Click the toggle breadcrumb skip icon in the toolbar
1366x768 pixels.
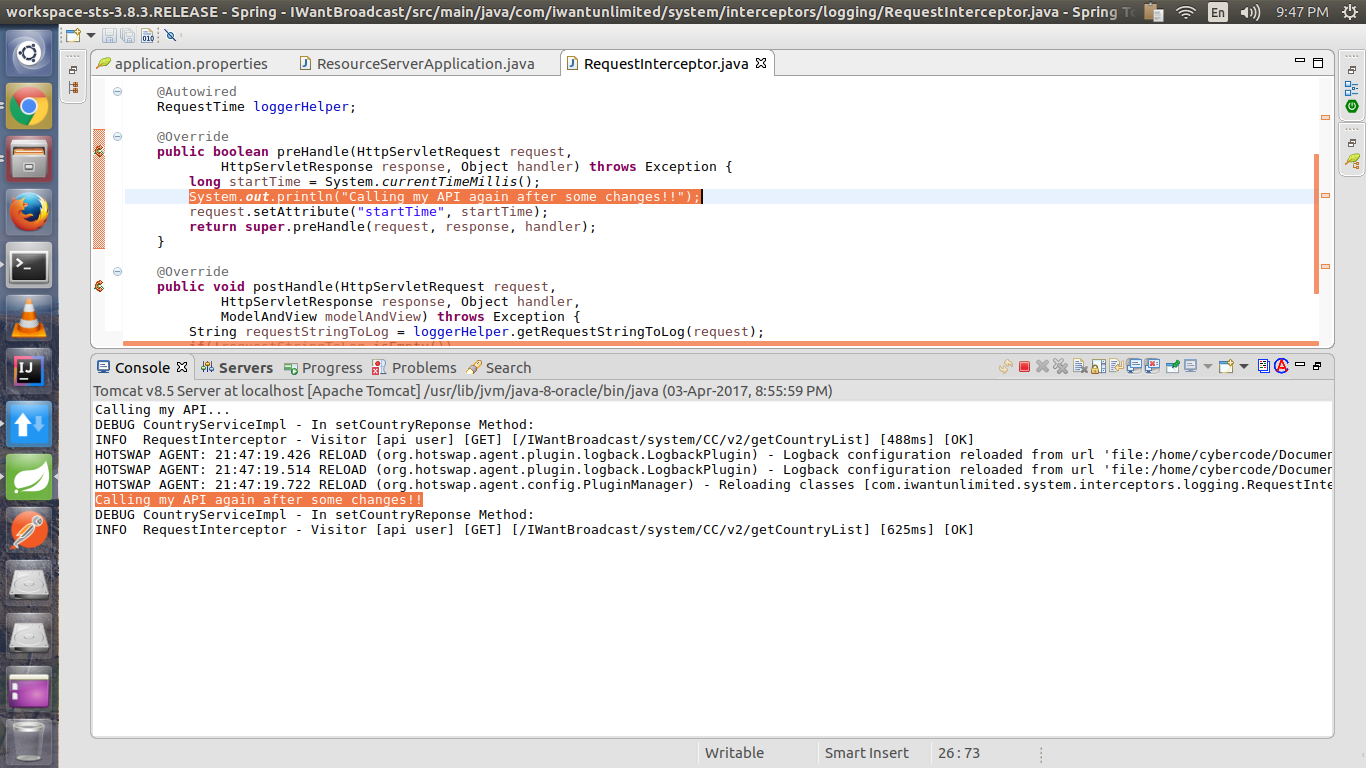pos(170,35)
